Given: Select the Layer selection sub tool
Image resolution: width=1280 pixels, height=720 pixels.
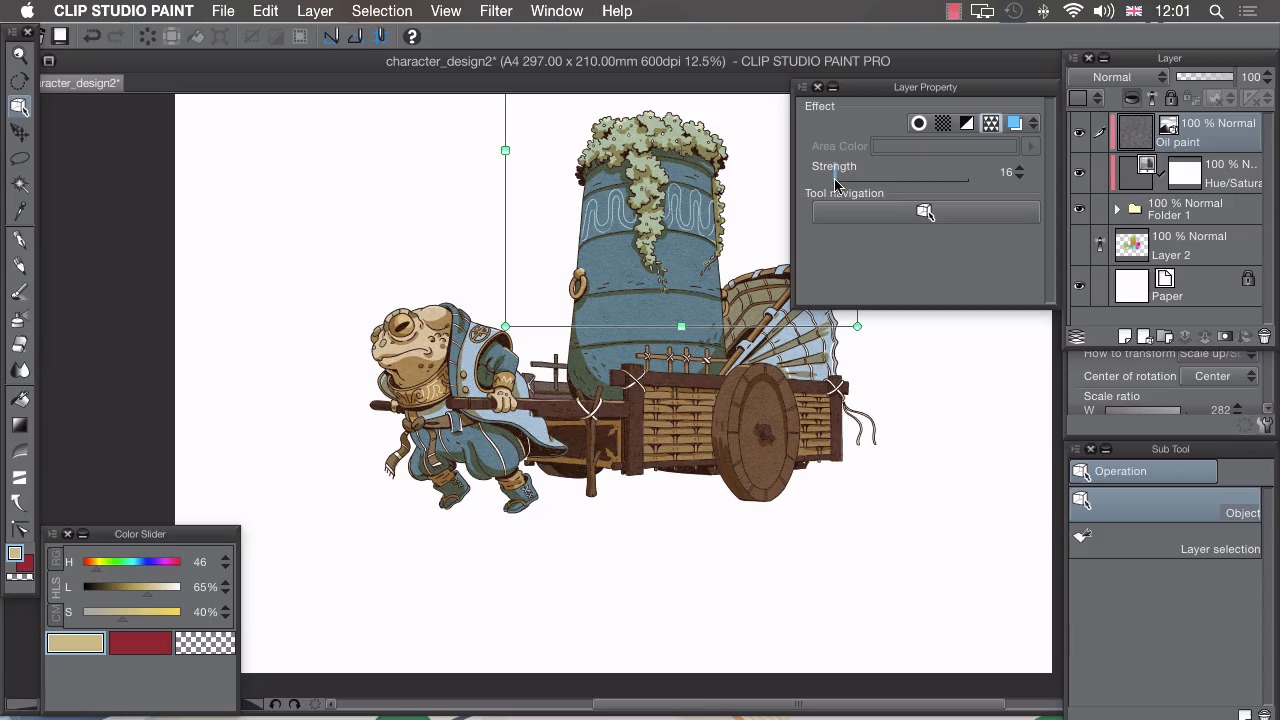Looking at the screenshot, I should click(x=1165, y=540).
